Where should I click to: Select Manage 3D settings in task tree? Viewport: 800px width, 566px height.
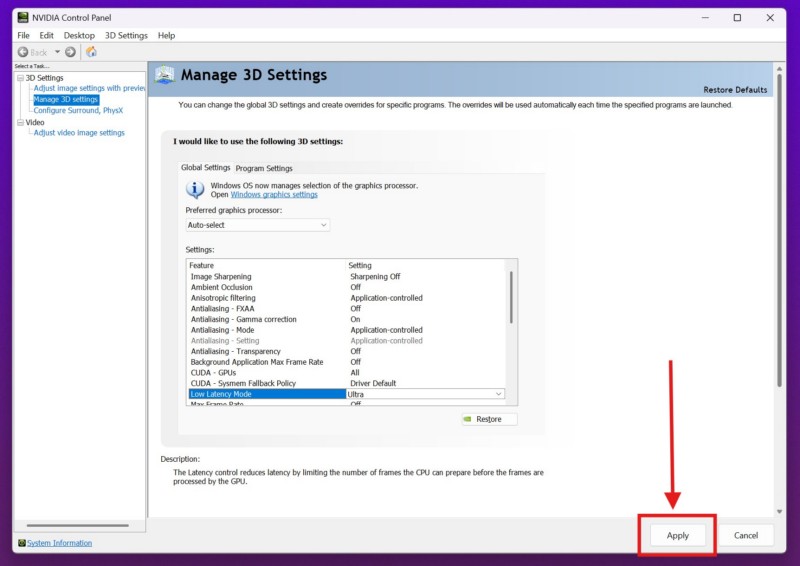coord(66,100)
